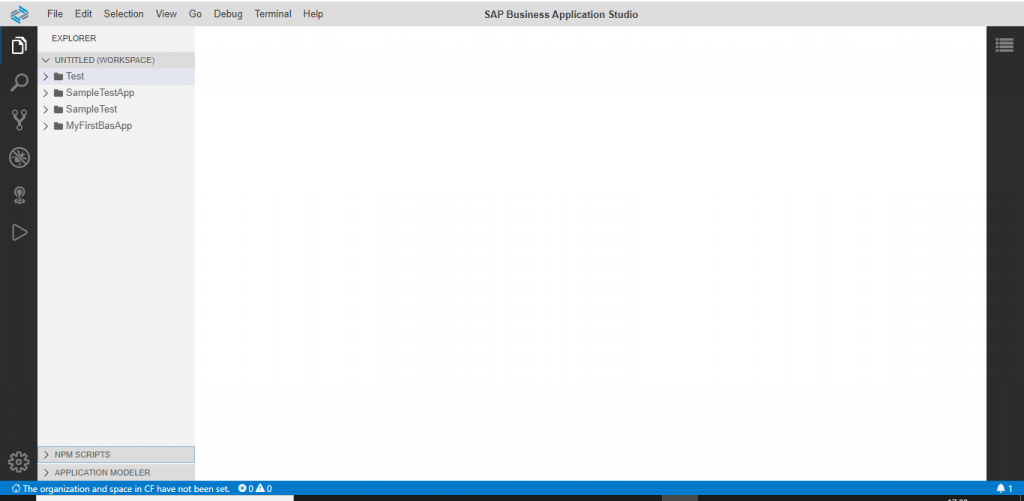
Task: Open the Help menu
Action: click(313, 14)
